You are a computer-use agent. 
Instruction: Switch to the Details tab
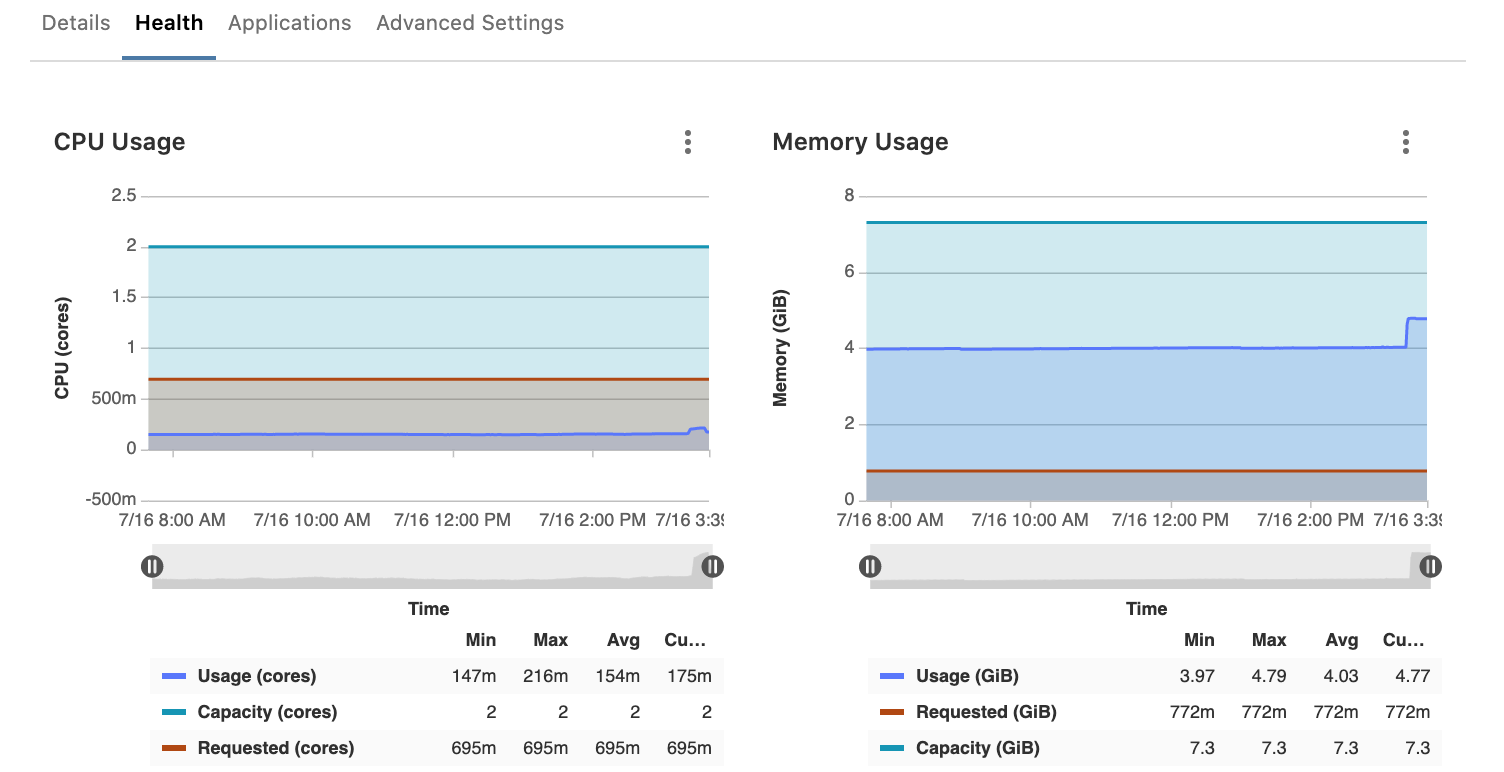(x=76, y=23)
